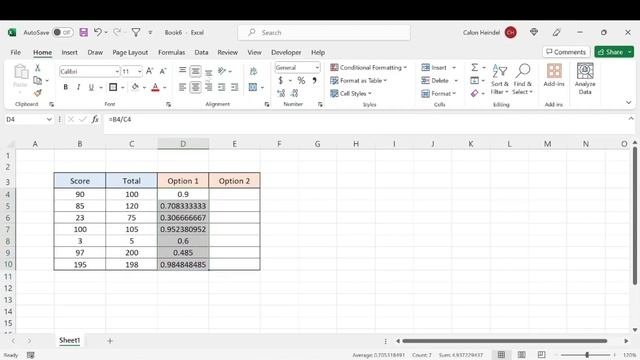Click the Comments button
The image size is (640, 360).
click(x=566, y=52)
